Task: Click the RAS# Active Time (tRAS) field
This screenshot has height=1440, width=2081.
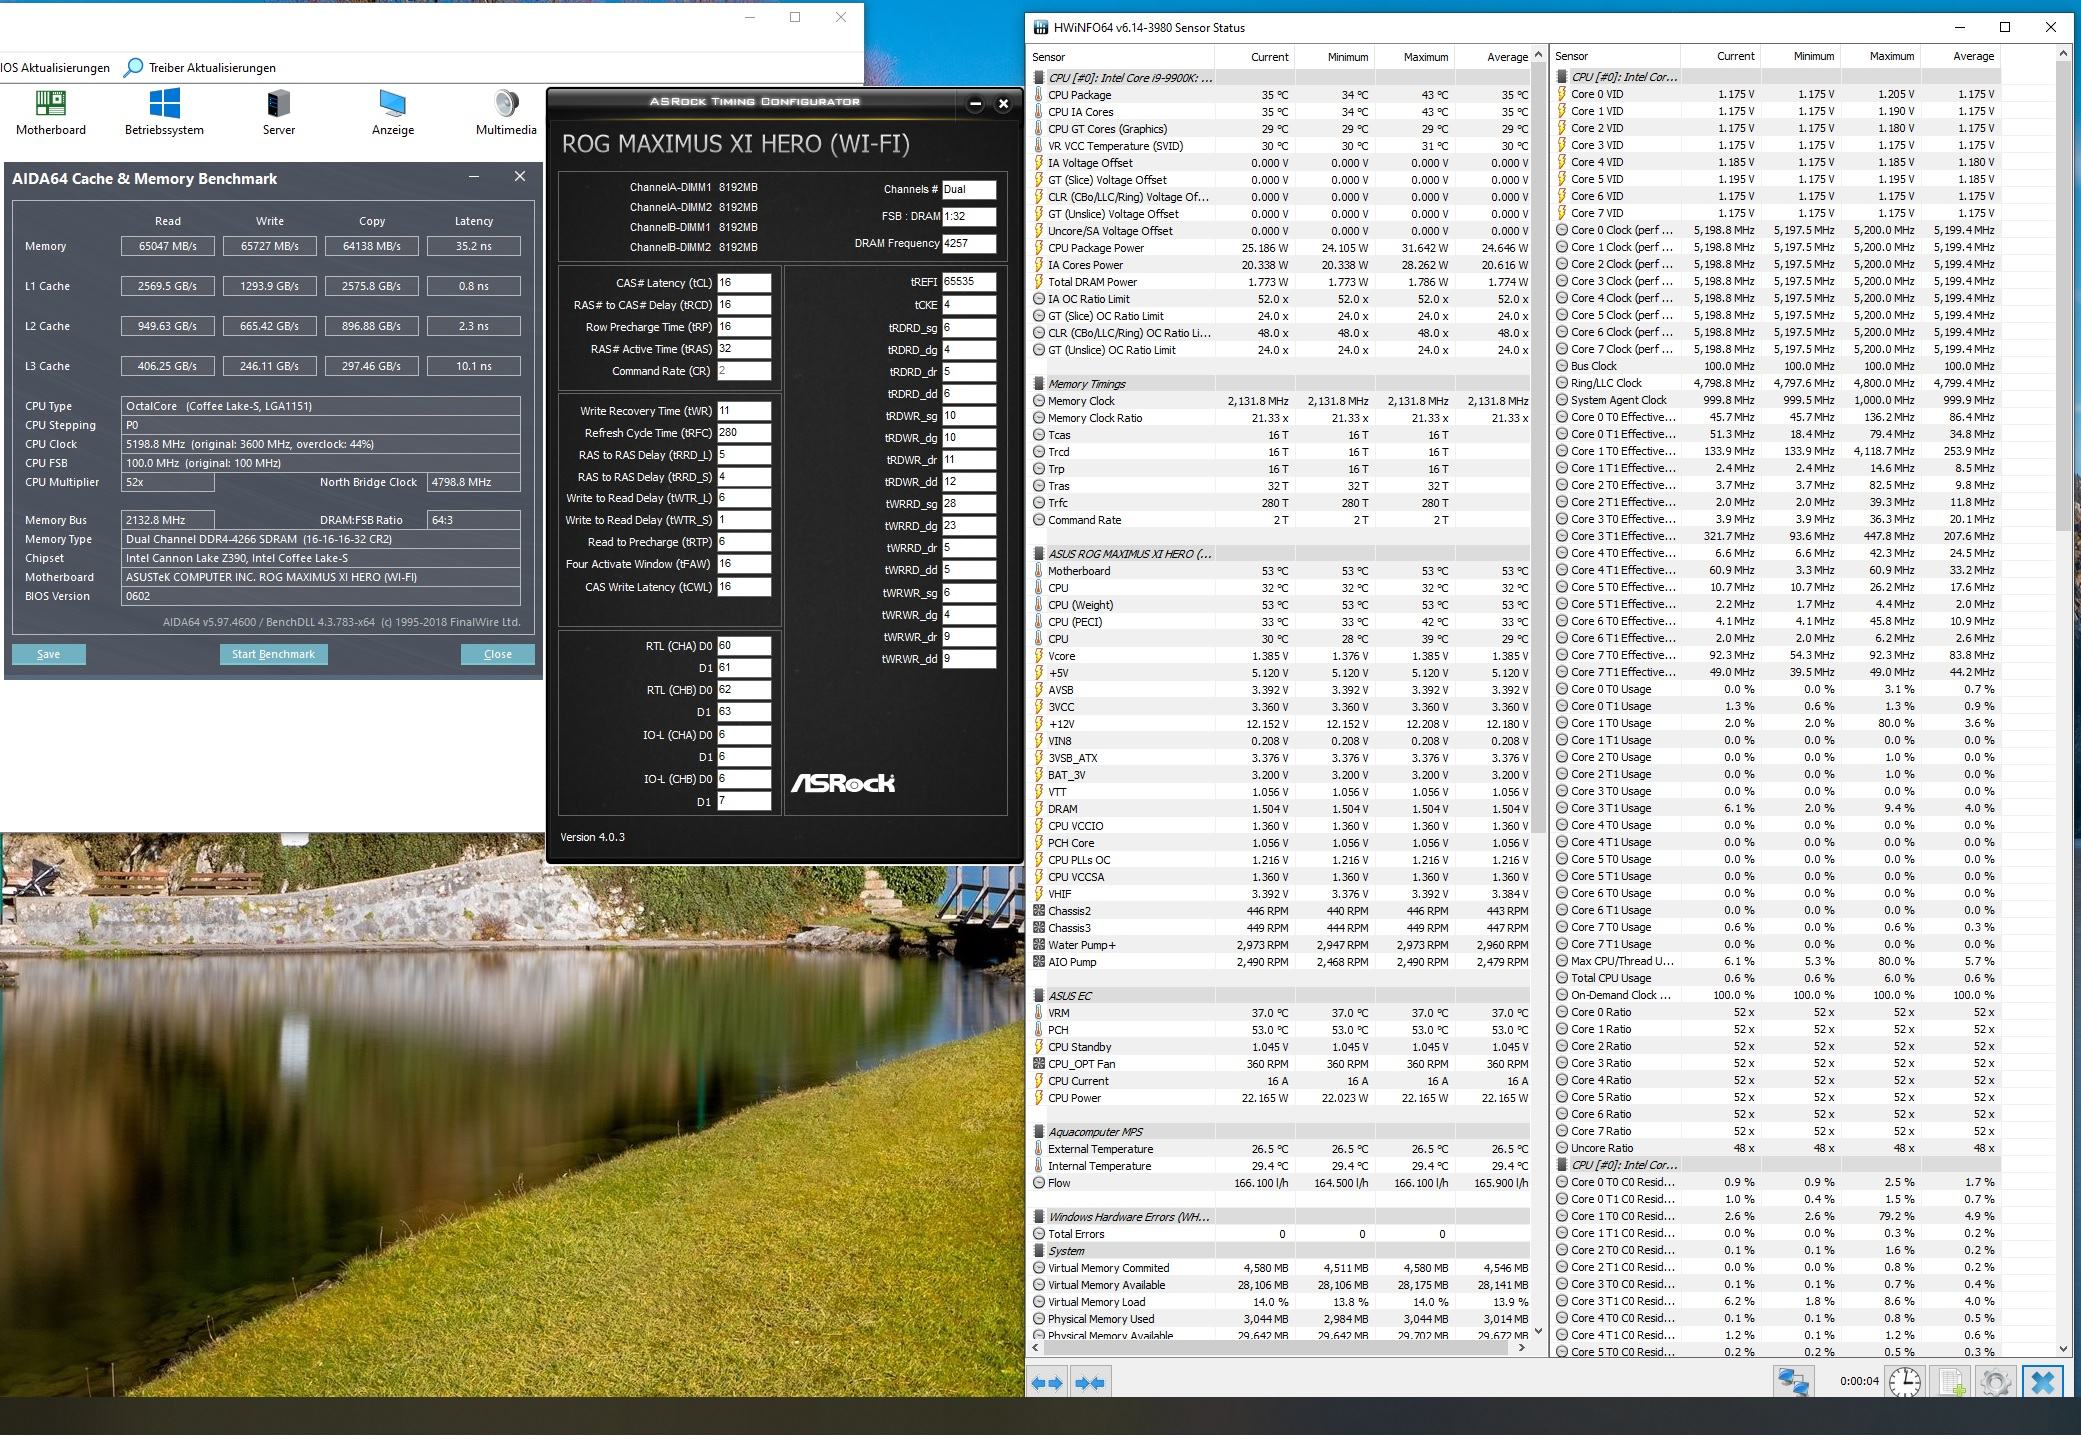Action: [x=743, y=349]
